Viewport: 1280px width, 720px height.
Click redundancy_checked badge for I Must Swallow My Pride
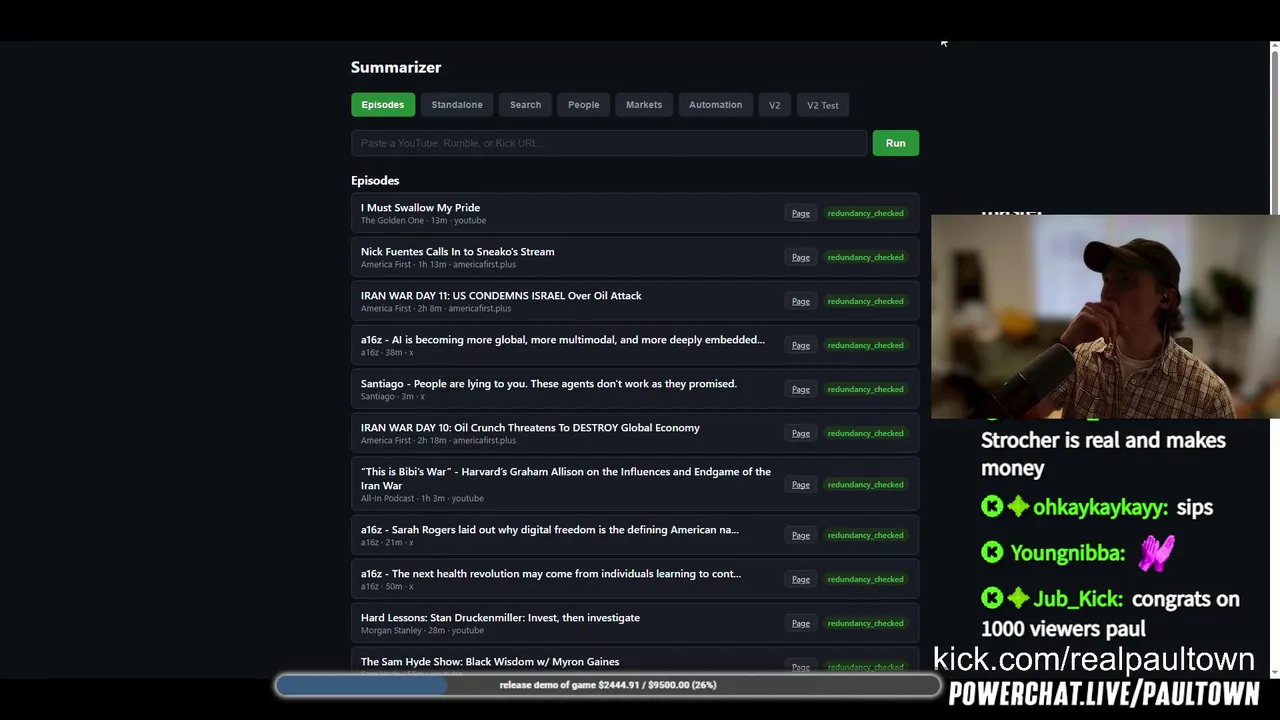point(865,213)
